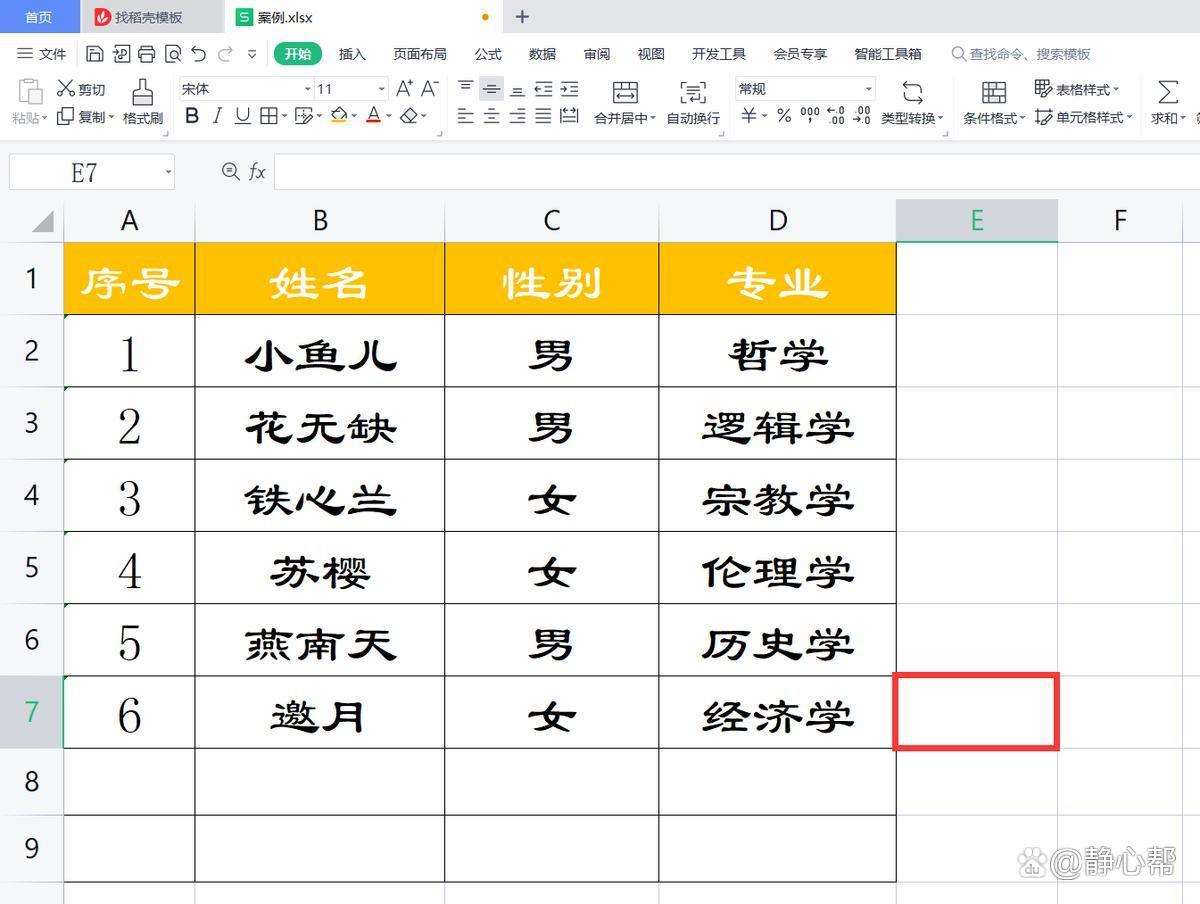Viewport: 1200px width, 904px height.
Task: Open the currency (¥) format dropdown arrow
Action: [765, 117]
